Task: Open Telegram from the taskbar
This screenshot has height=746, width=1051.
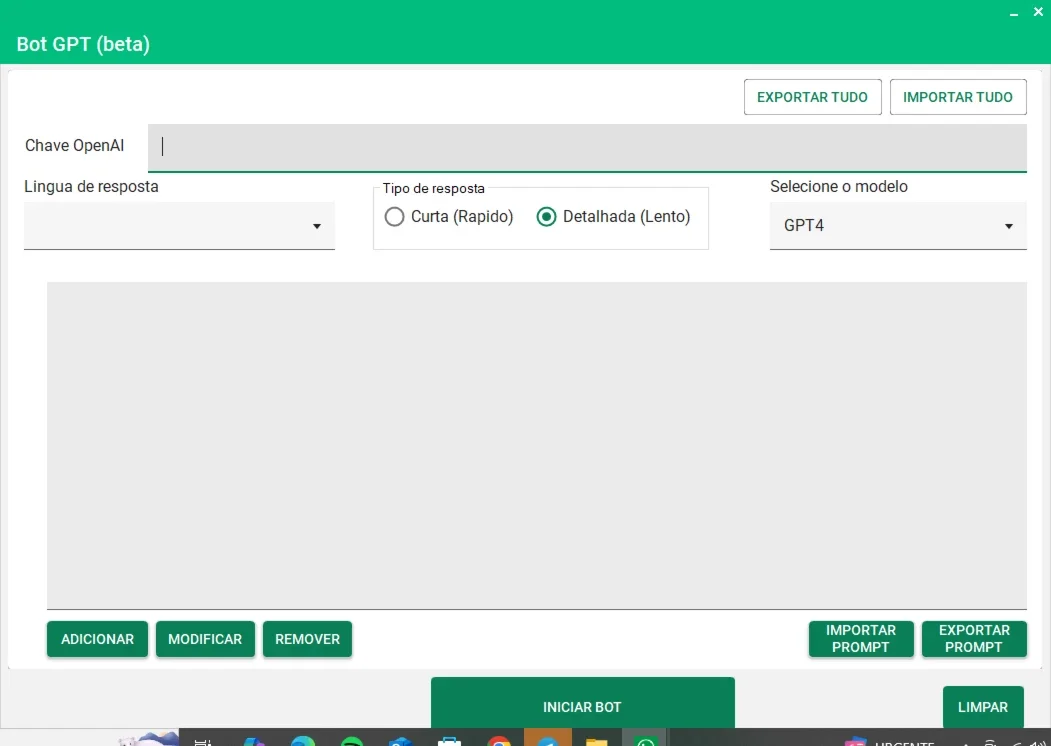Action: point(548,739)
